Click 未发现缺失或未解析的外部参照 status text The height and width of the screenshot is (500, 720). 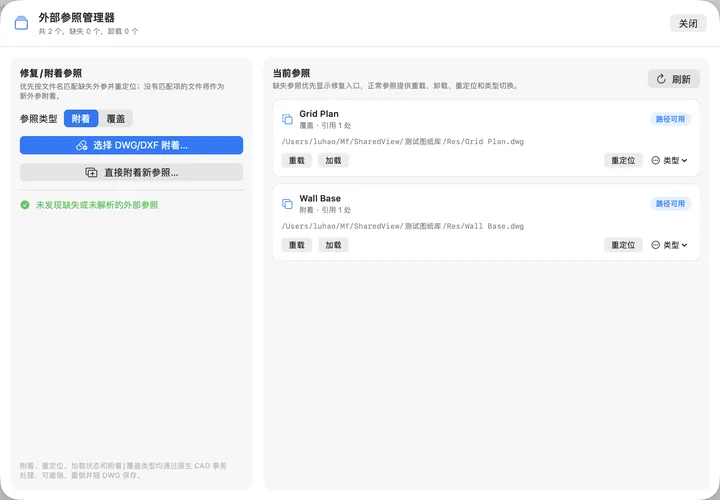[x=97, y=205]
